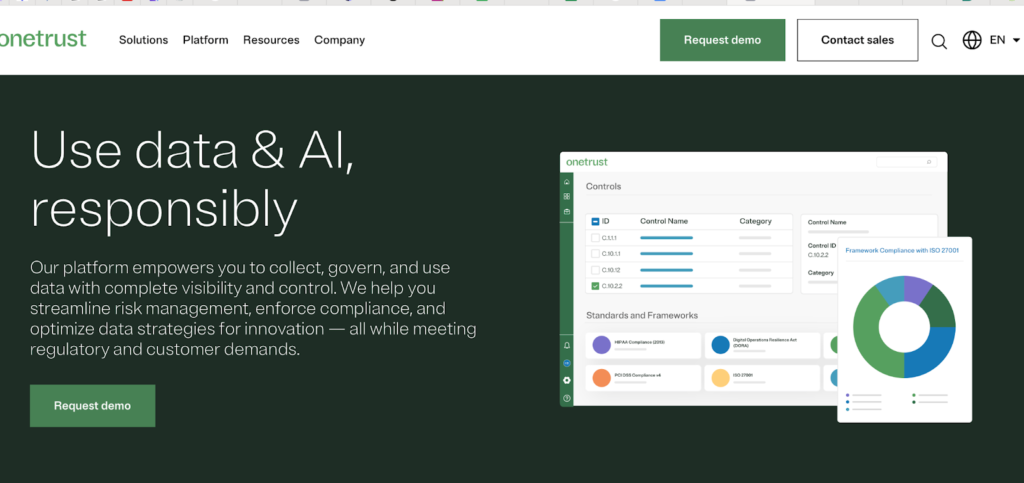Click the blue DORA circle icon
Image resolution: width=1024 pixels, height=483 pixels.
(720, 345)
